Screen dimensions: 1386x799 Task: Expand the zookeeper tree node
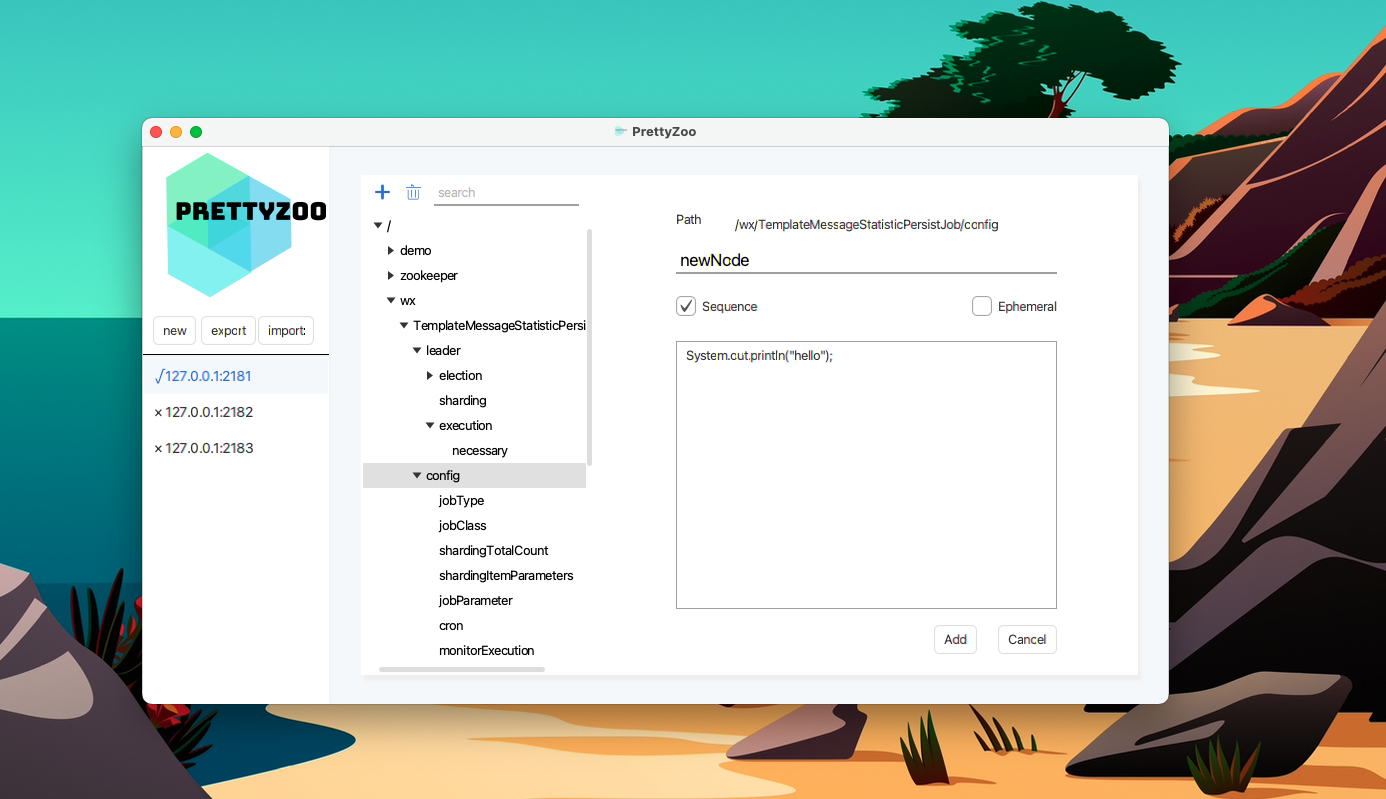391,275
